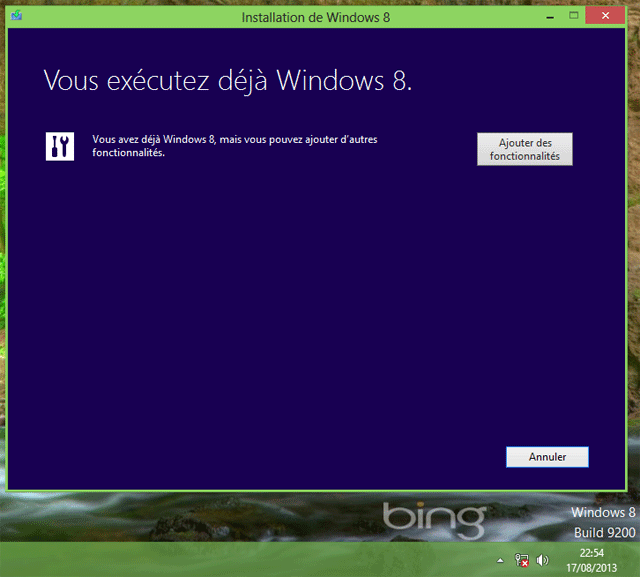Click the tools icon beside the message
Viewport: 640px width, 577px height.
pos(60,146)
